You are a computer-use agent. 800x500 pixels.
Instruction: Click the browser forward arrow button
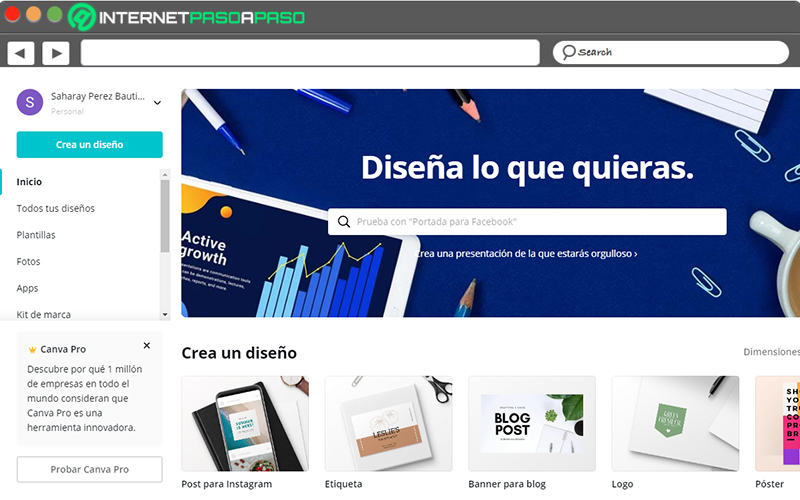click(x=56, y=53)
